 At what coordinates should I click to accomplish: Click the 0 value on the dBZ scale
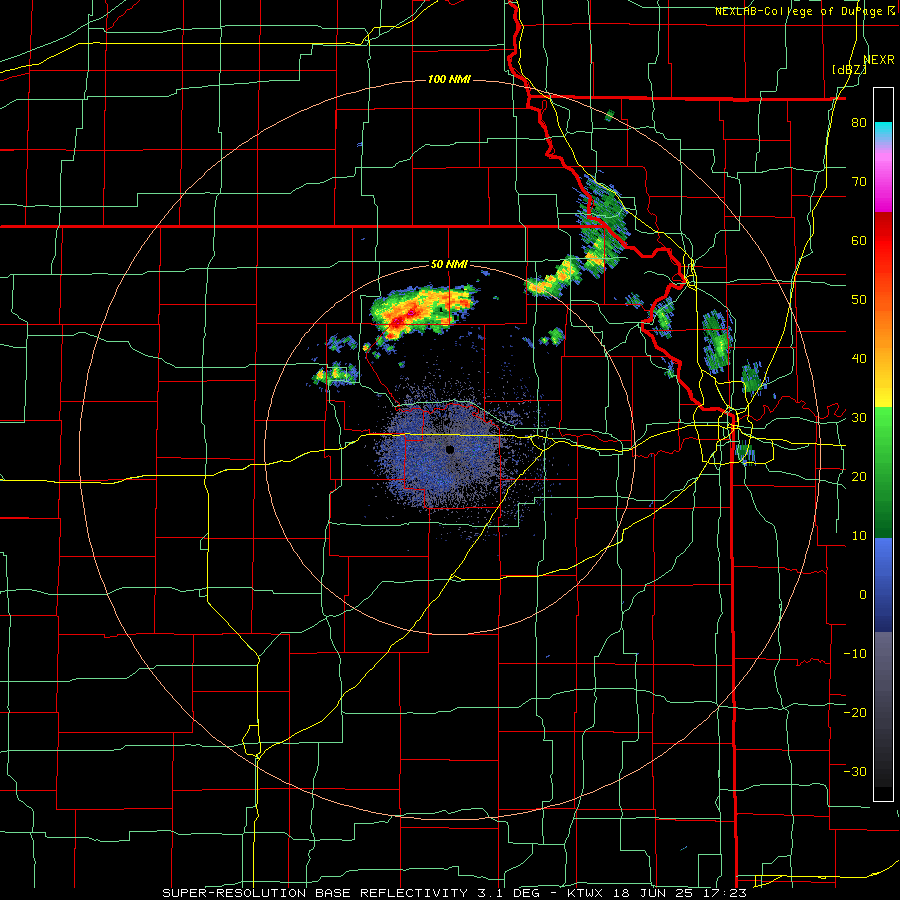point(863,595)
